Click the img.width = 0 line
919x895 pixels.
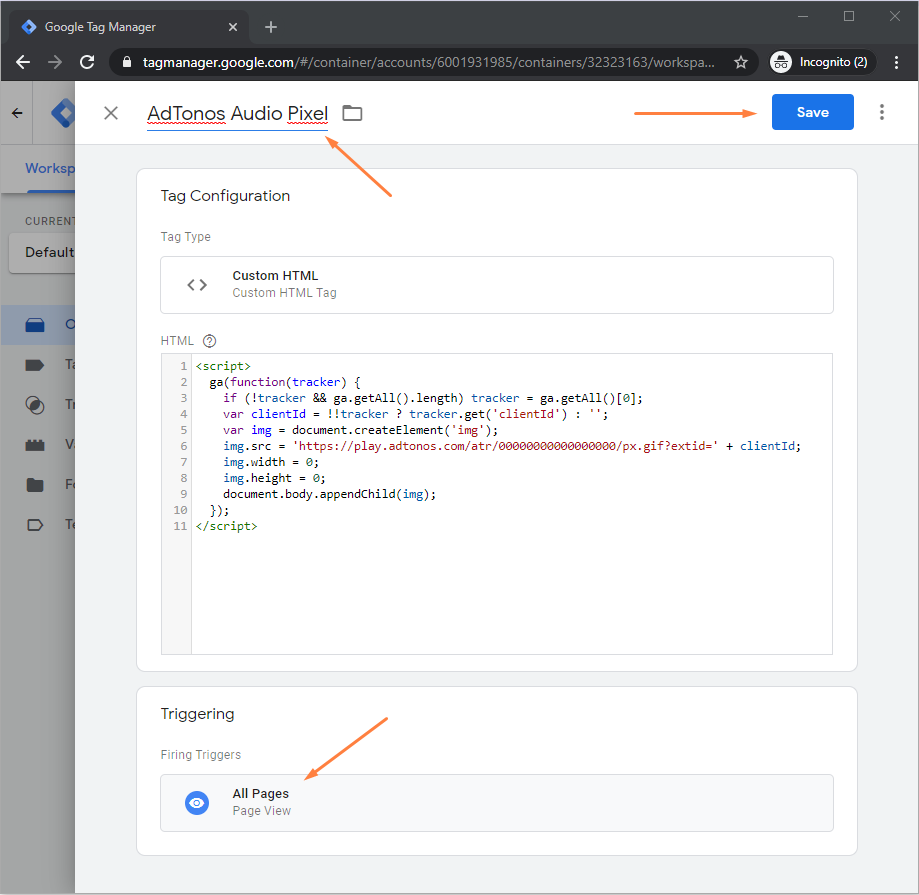[x=271, y=462]
